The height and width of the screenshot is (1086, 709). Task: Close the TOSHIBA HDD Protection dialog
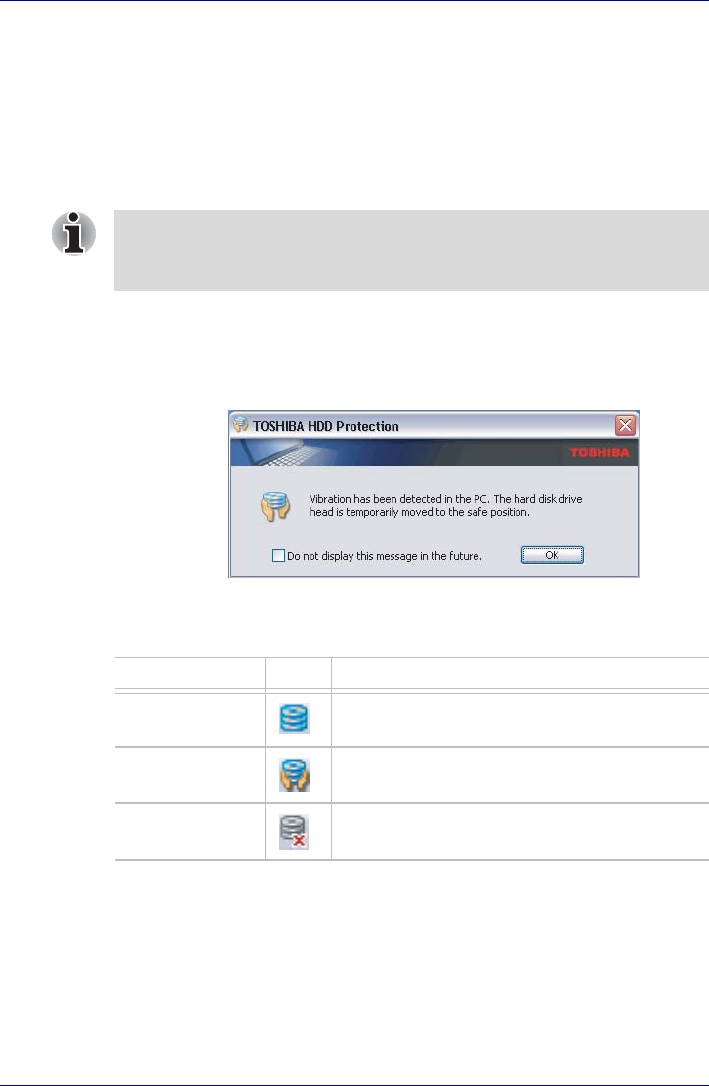[x=625, y=425]
